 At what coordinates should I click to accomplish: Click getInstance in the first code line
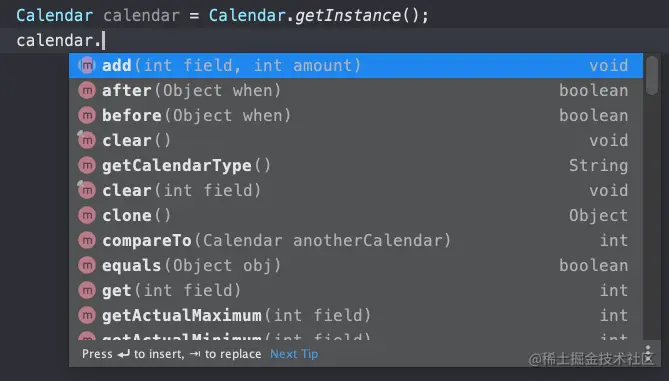[348, 16]
